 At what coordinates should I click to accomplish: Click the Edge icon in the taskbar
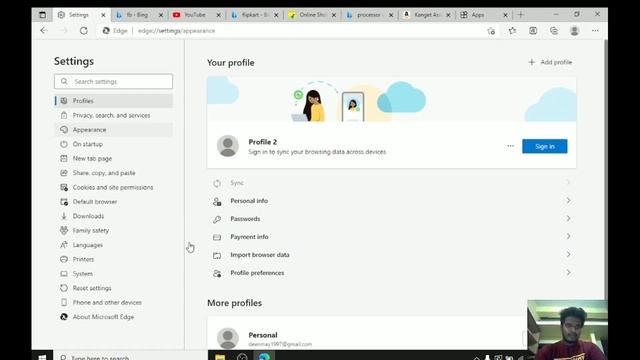tap(264, 357)
